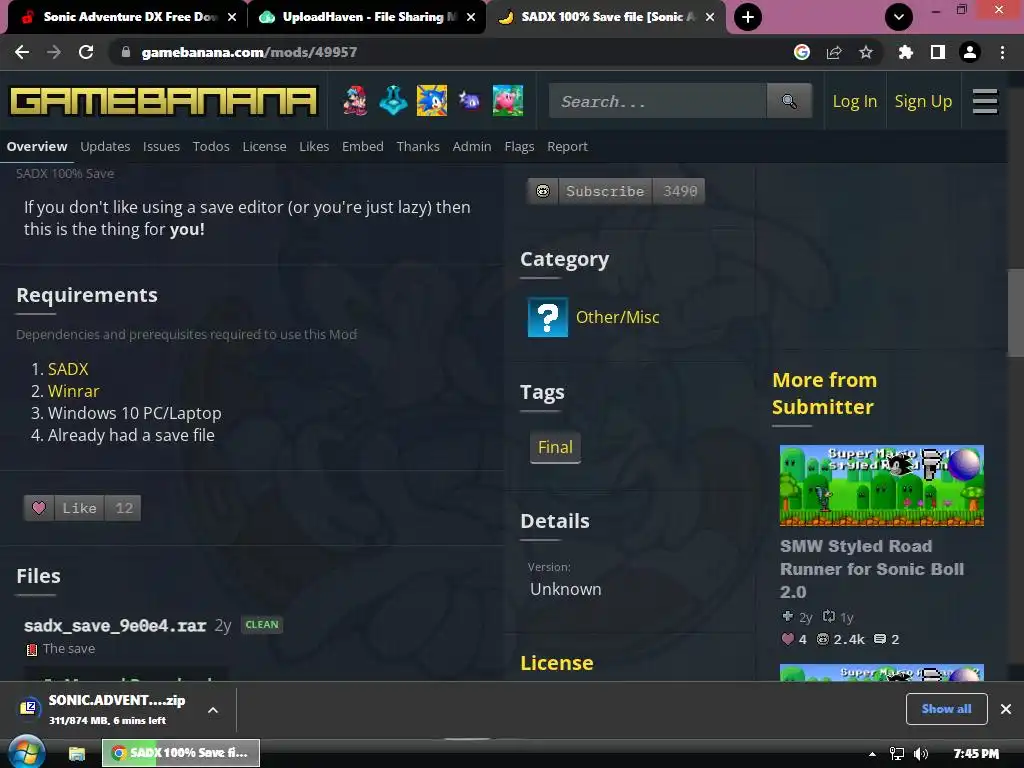Screen dimensions: 1024x768
Task: Click the sadx_save_9e0e4.rar file name
Action: click(x=115, y=626)
